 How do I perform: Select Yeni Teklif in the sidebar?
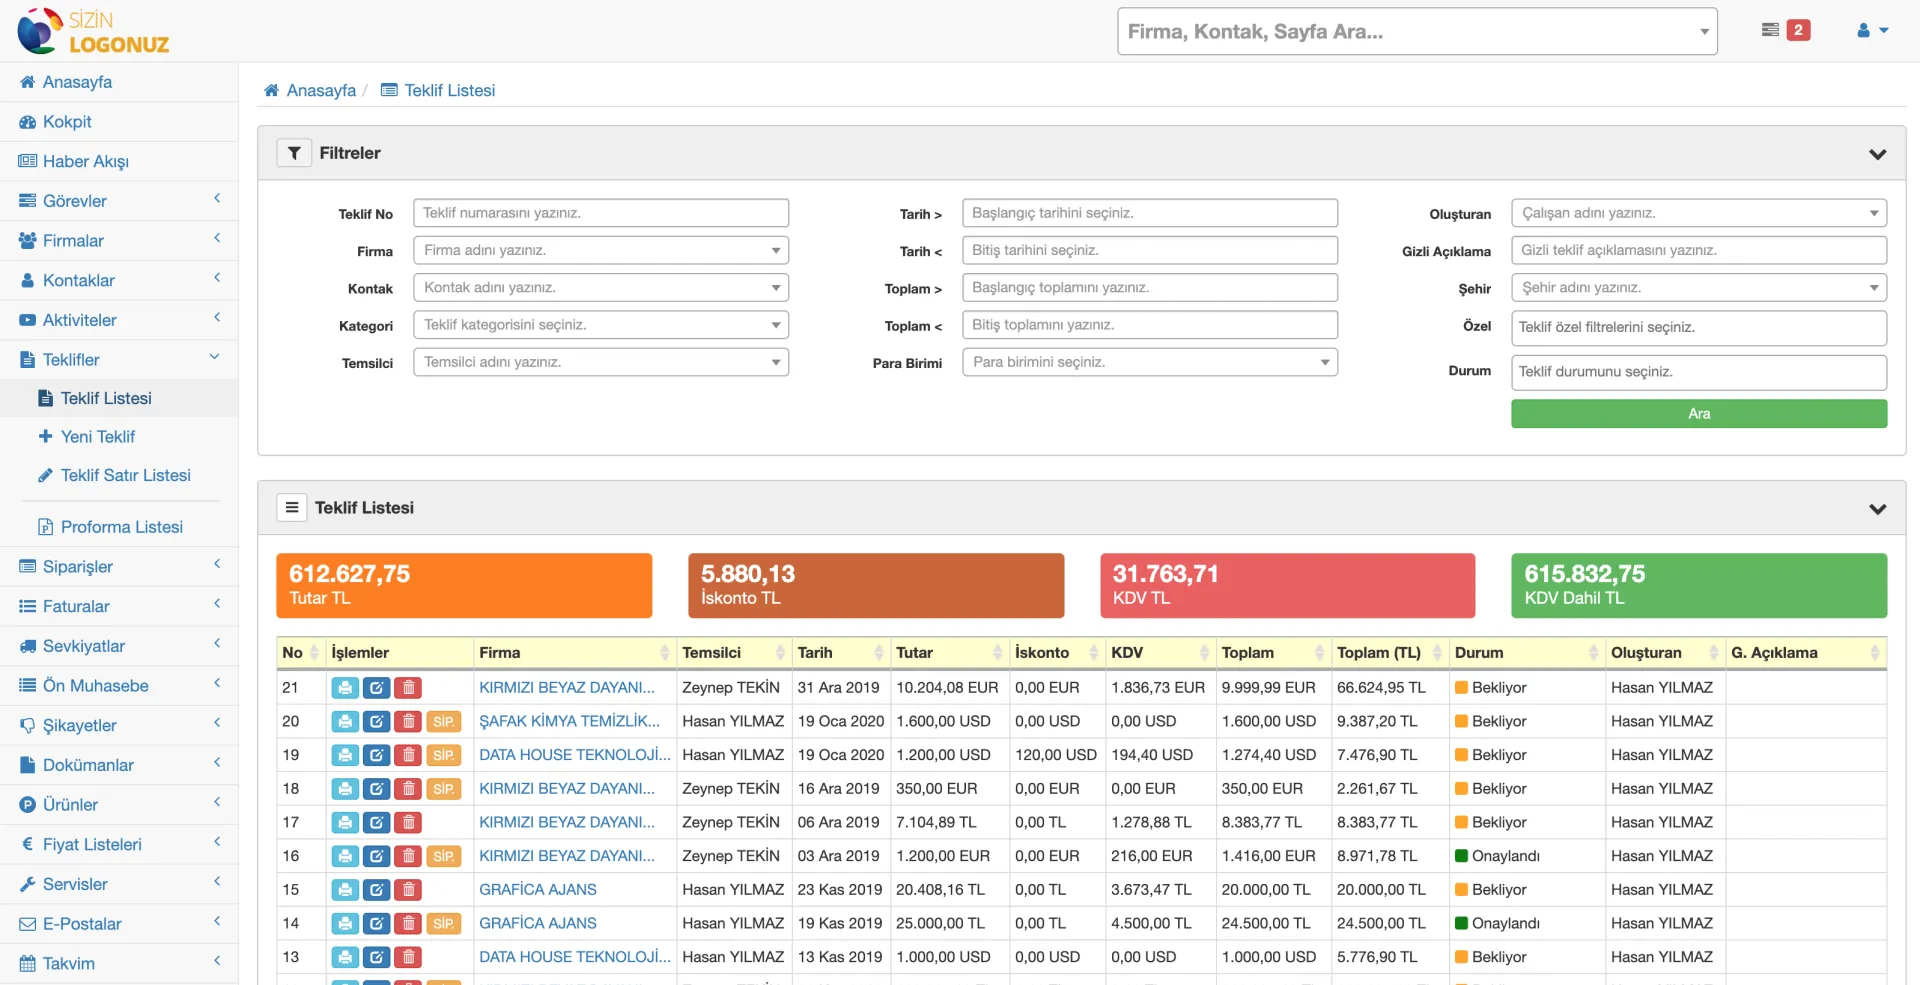119,437
